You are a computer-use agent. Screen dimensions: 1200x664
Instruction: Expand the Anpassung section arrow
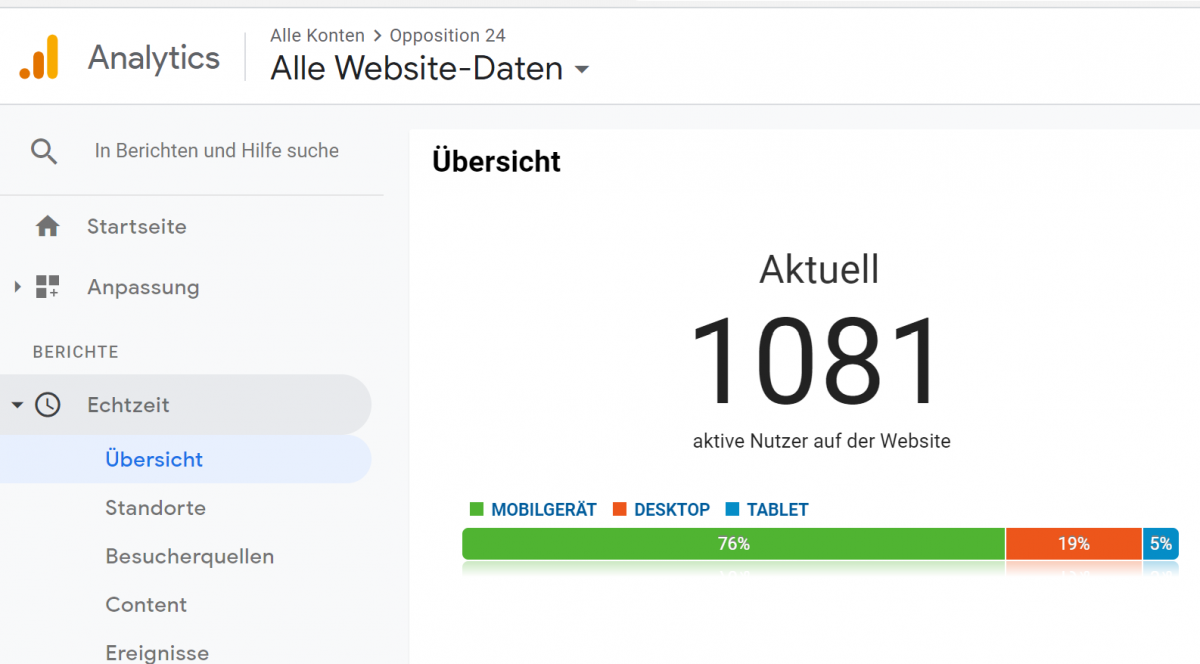pyautogui.click(x=17, y=287)
